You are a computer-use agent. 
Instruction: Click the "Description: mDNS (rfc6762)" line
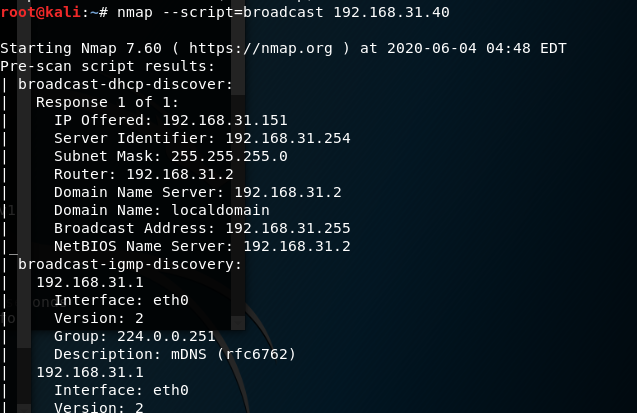175,354
